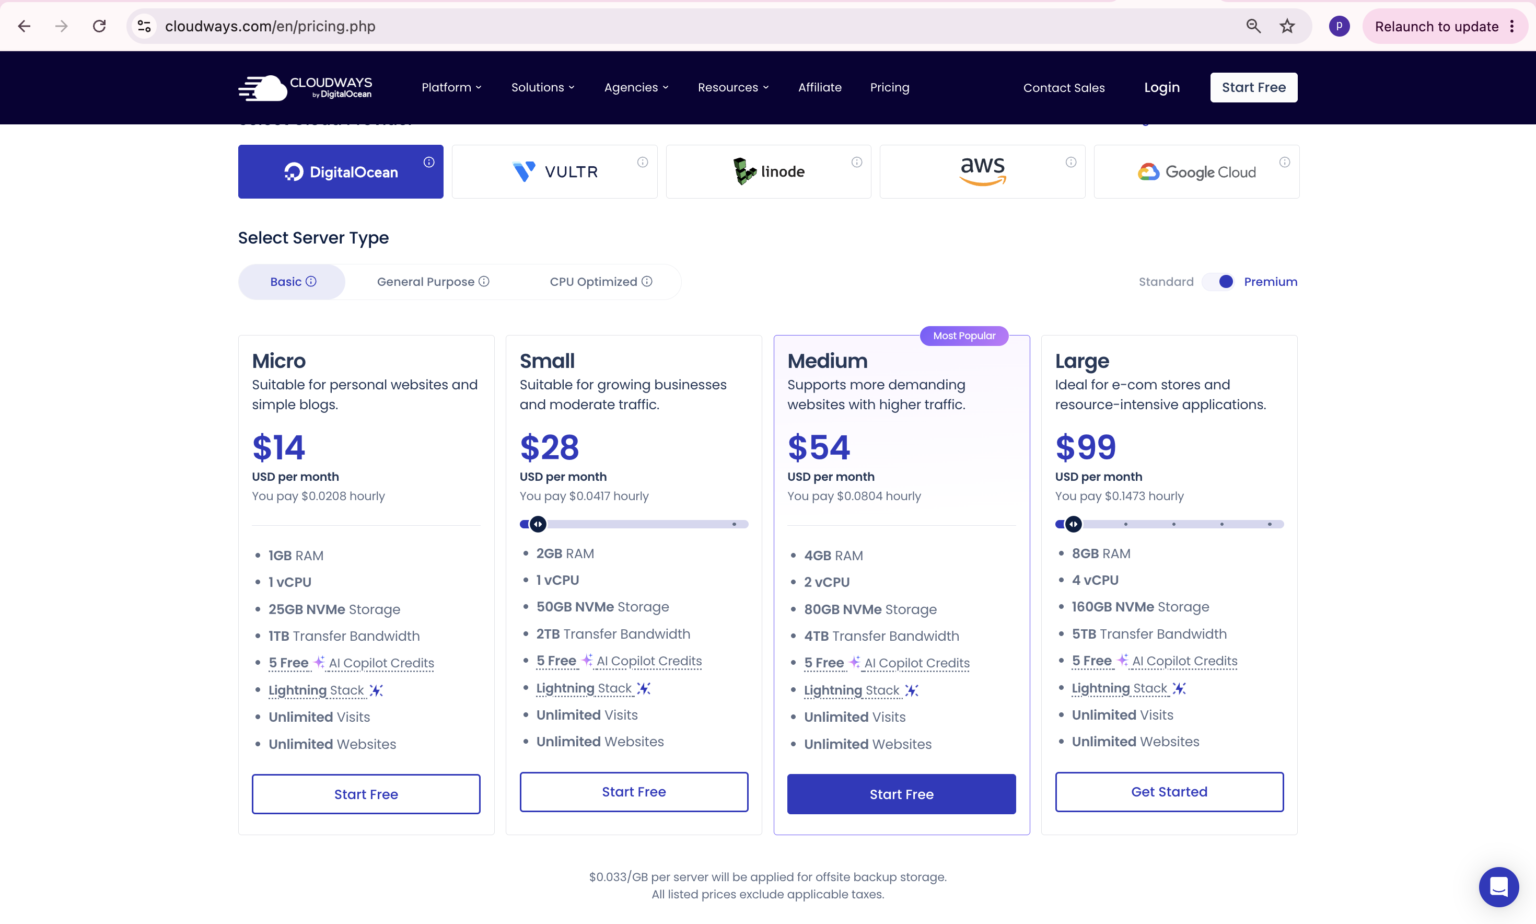Select Google Cloud as cloud provider

1197,172
